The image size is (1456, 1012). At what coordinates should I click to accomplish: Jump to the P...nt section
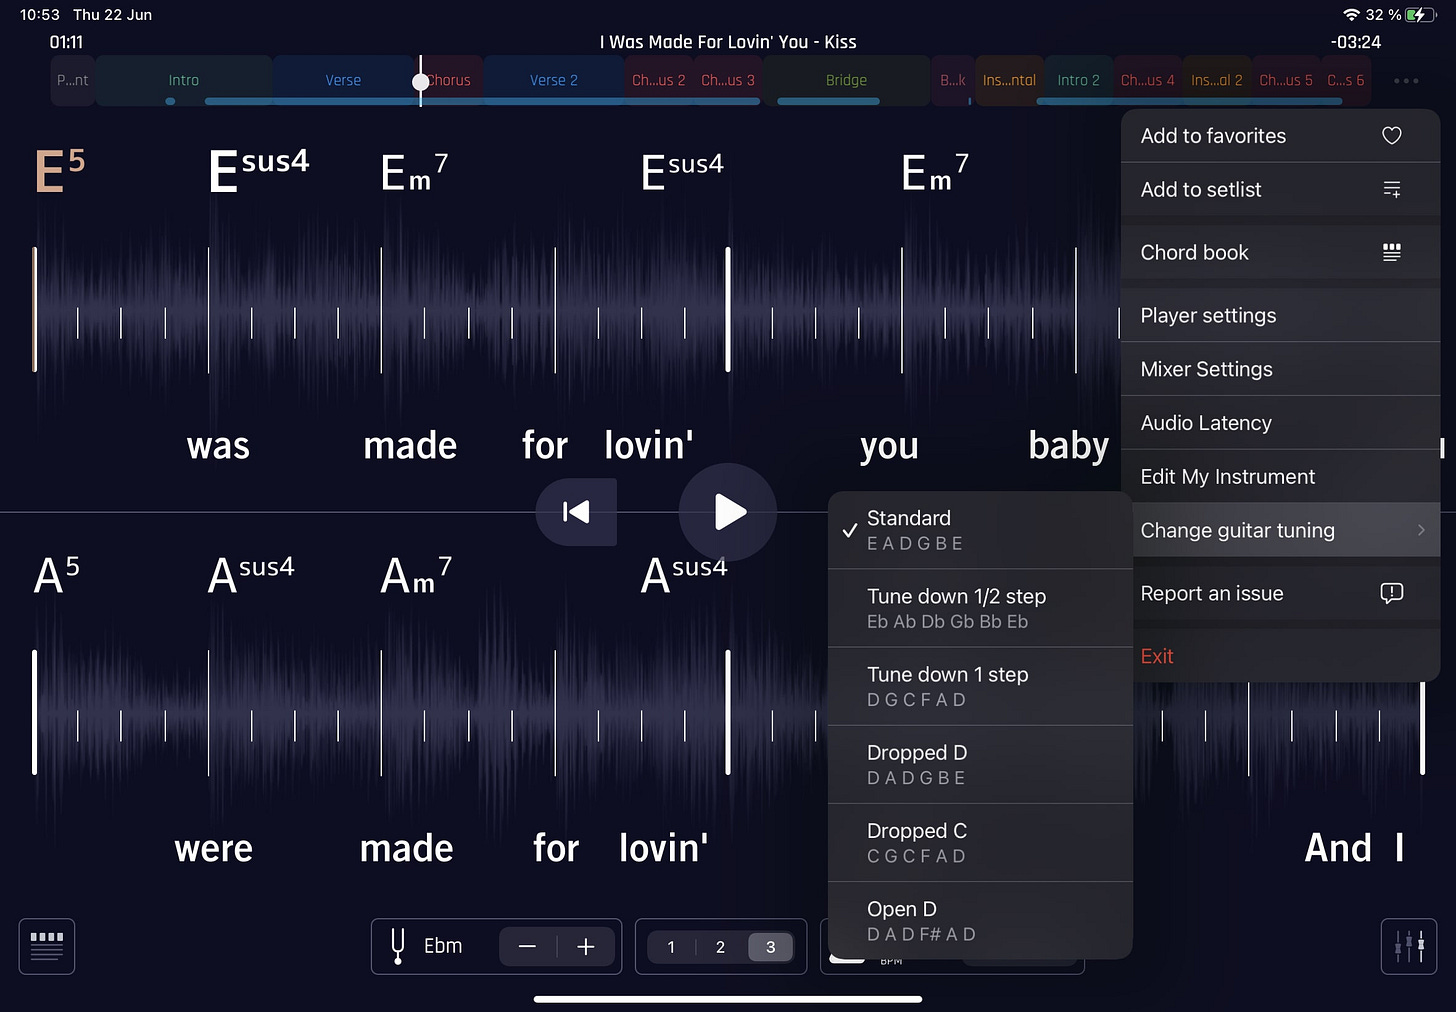click(73, 80)
